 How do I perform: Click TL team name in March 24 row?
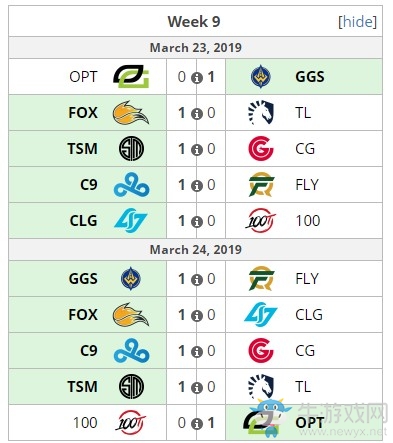pyautogui.click(x=303, y=387)
